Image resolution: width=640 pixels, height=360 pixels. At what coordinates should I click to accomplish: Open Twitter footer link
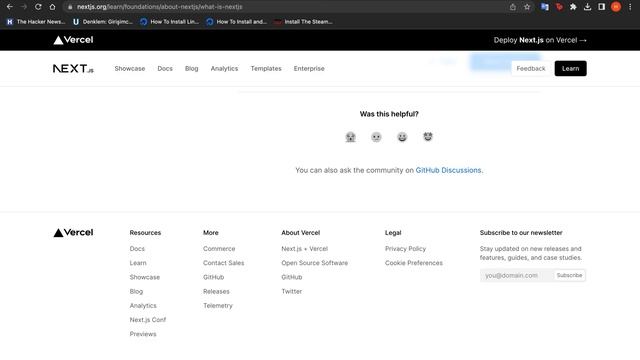(292, 291)
